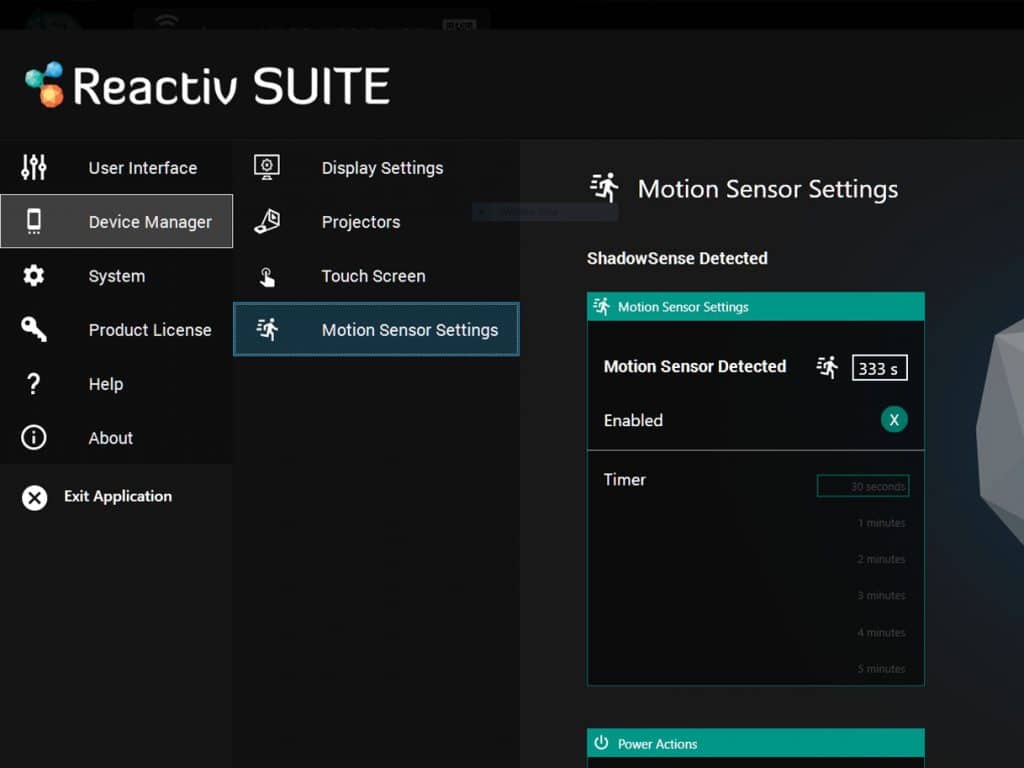1024x768 pixels.
Task: Select the Device Manager menu item
Action: [116, 221]
